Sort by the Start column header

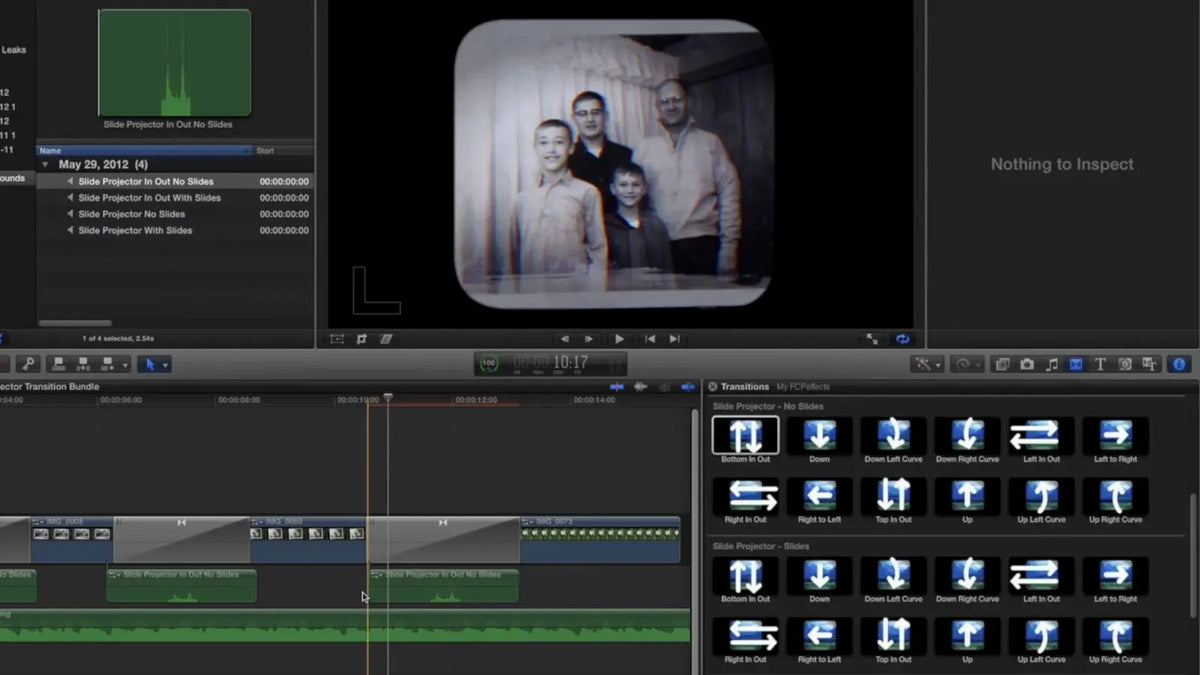(x=283, y=151)
